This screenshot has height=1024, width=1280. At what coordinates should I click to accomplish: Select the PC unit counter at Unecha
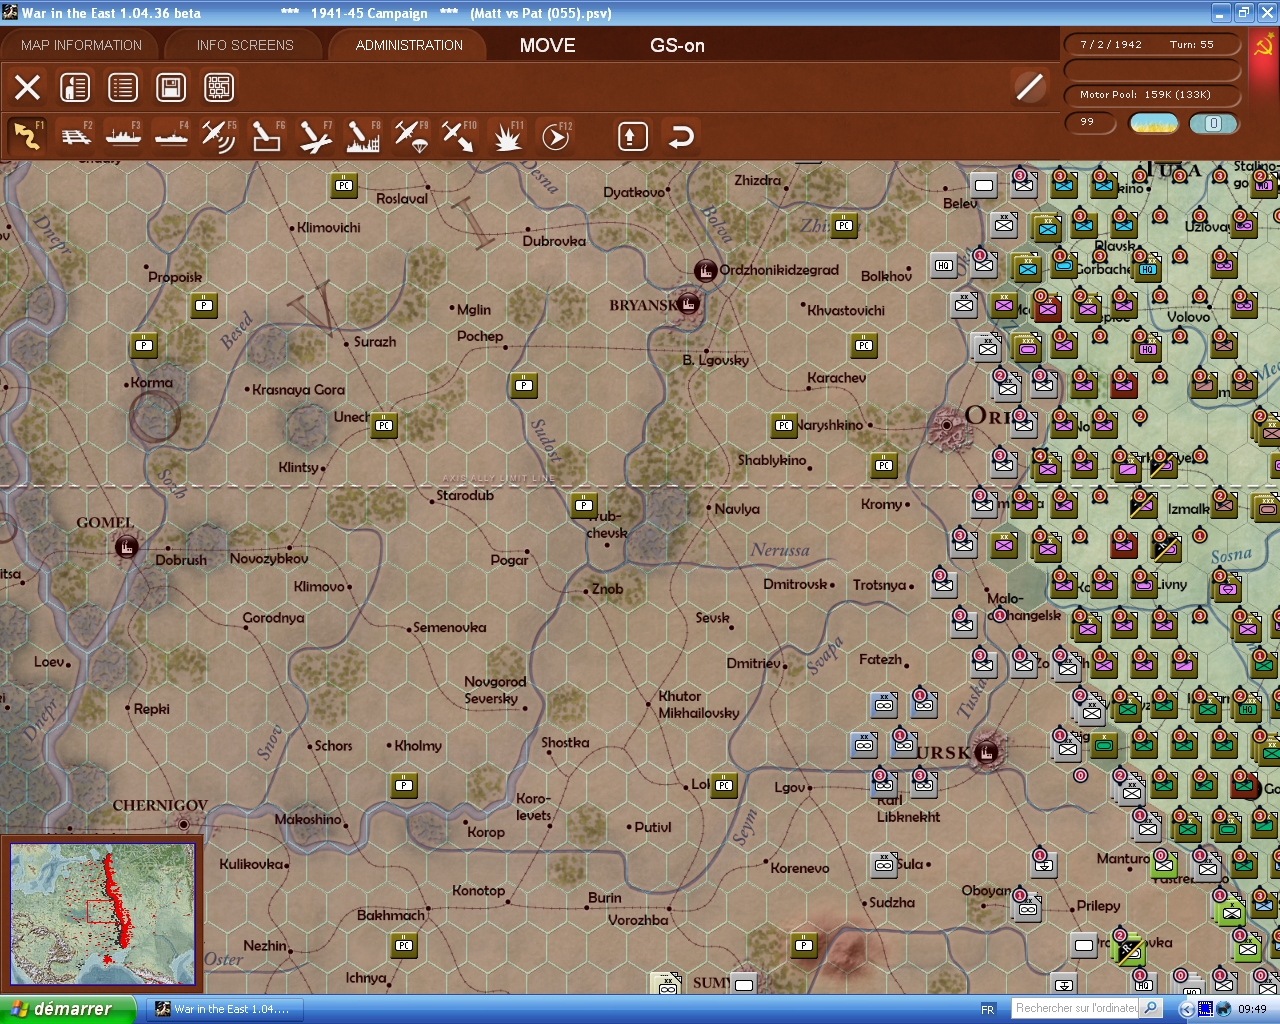pos(384,425)
